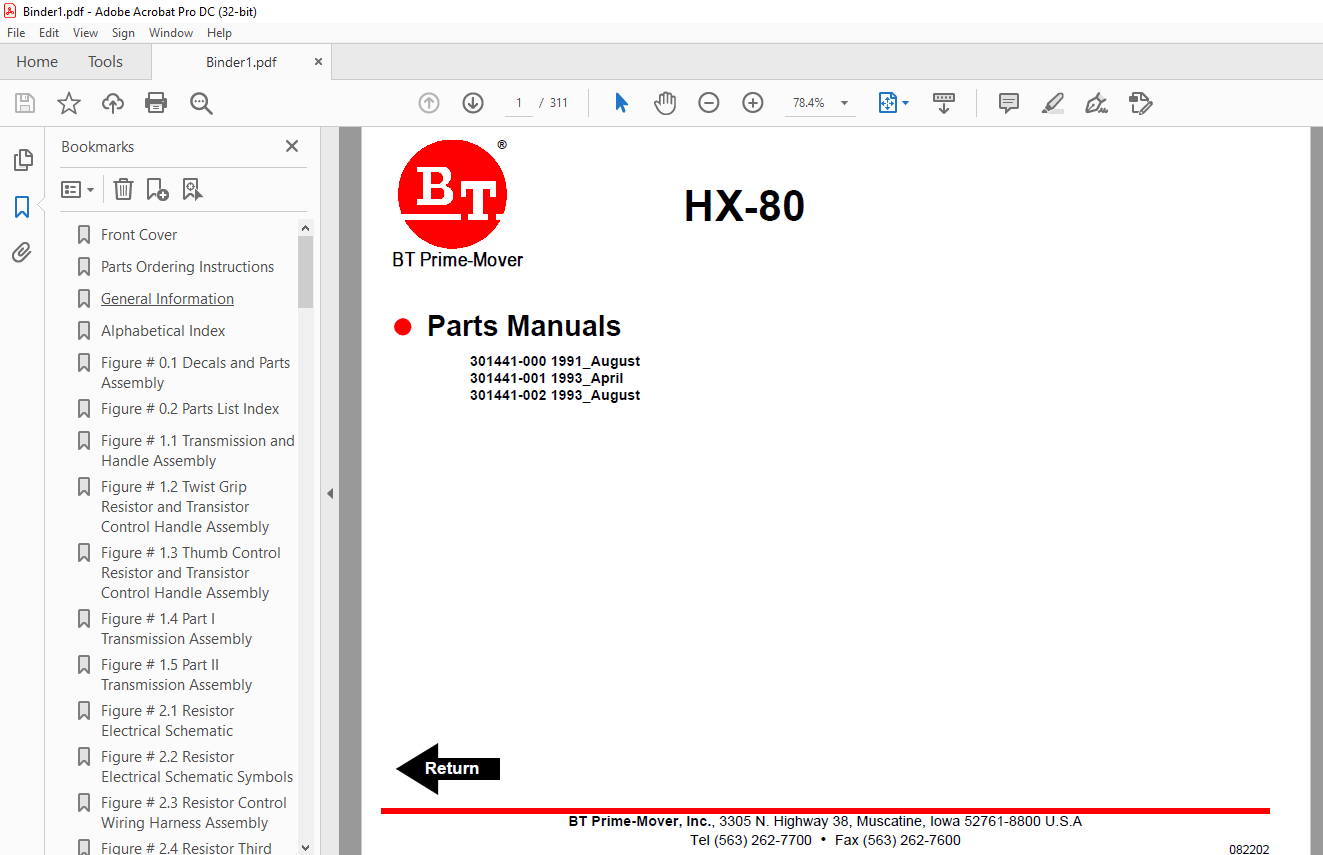
Task: Open Figure # 1.5 Part II bookmark
Action: [176, 675]
